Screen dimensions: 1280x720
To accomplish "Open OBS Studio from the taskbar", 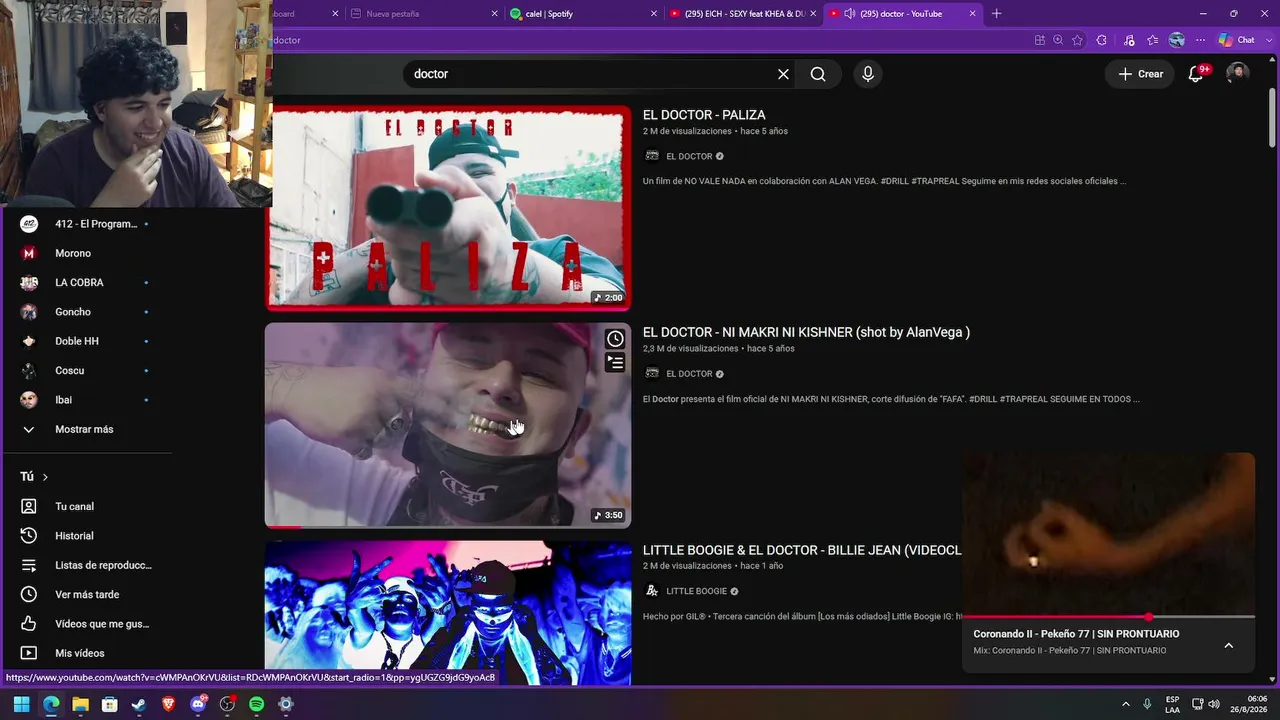I will point(227,704).
